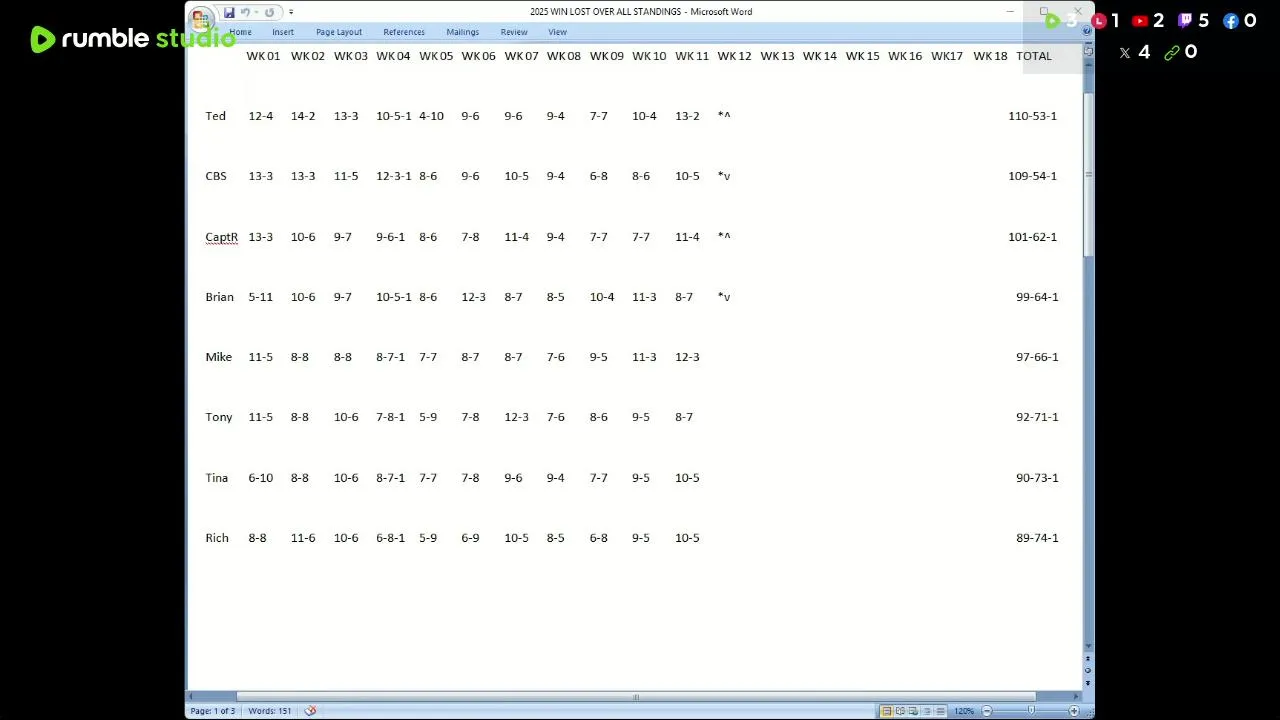The height and width of the screenshot is (720, 1280).
Task: Click the Rumble Studio logo
Action: point(133,39)
